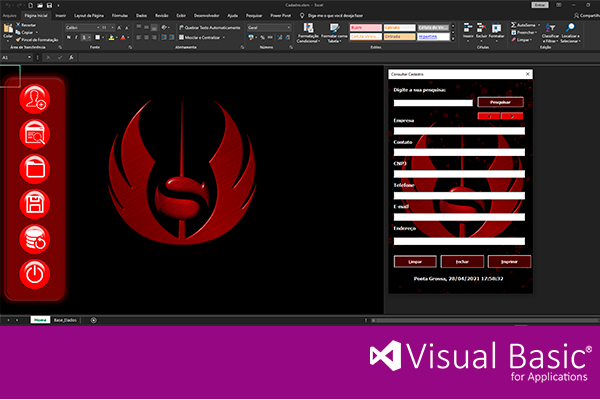Viewport: 600px width, 400px height.
Task: Apply the Cálculo cell style swatch
Action: pyautogui.click(x=399, y=28)
